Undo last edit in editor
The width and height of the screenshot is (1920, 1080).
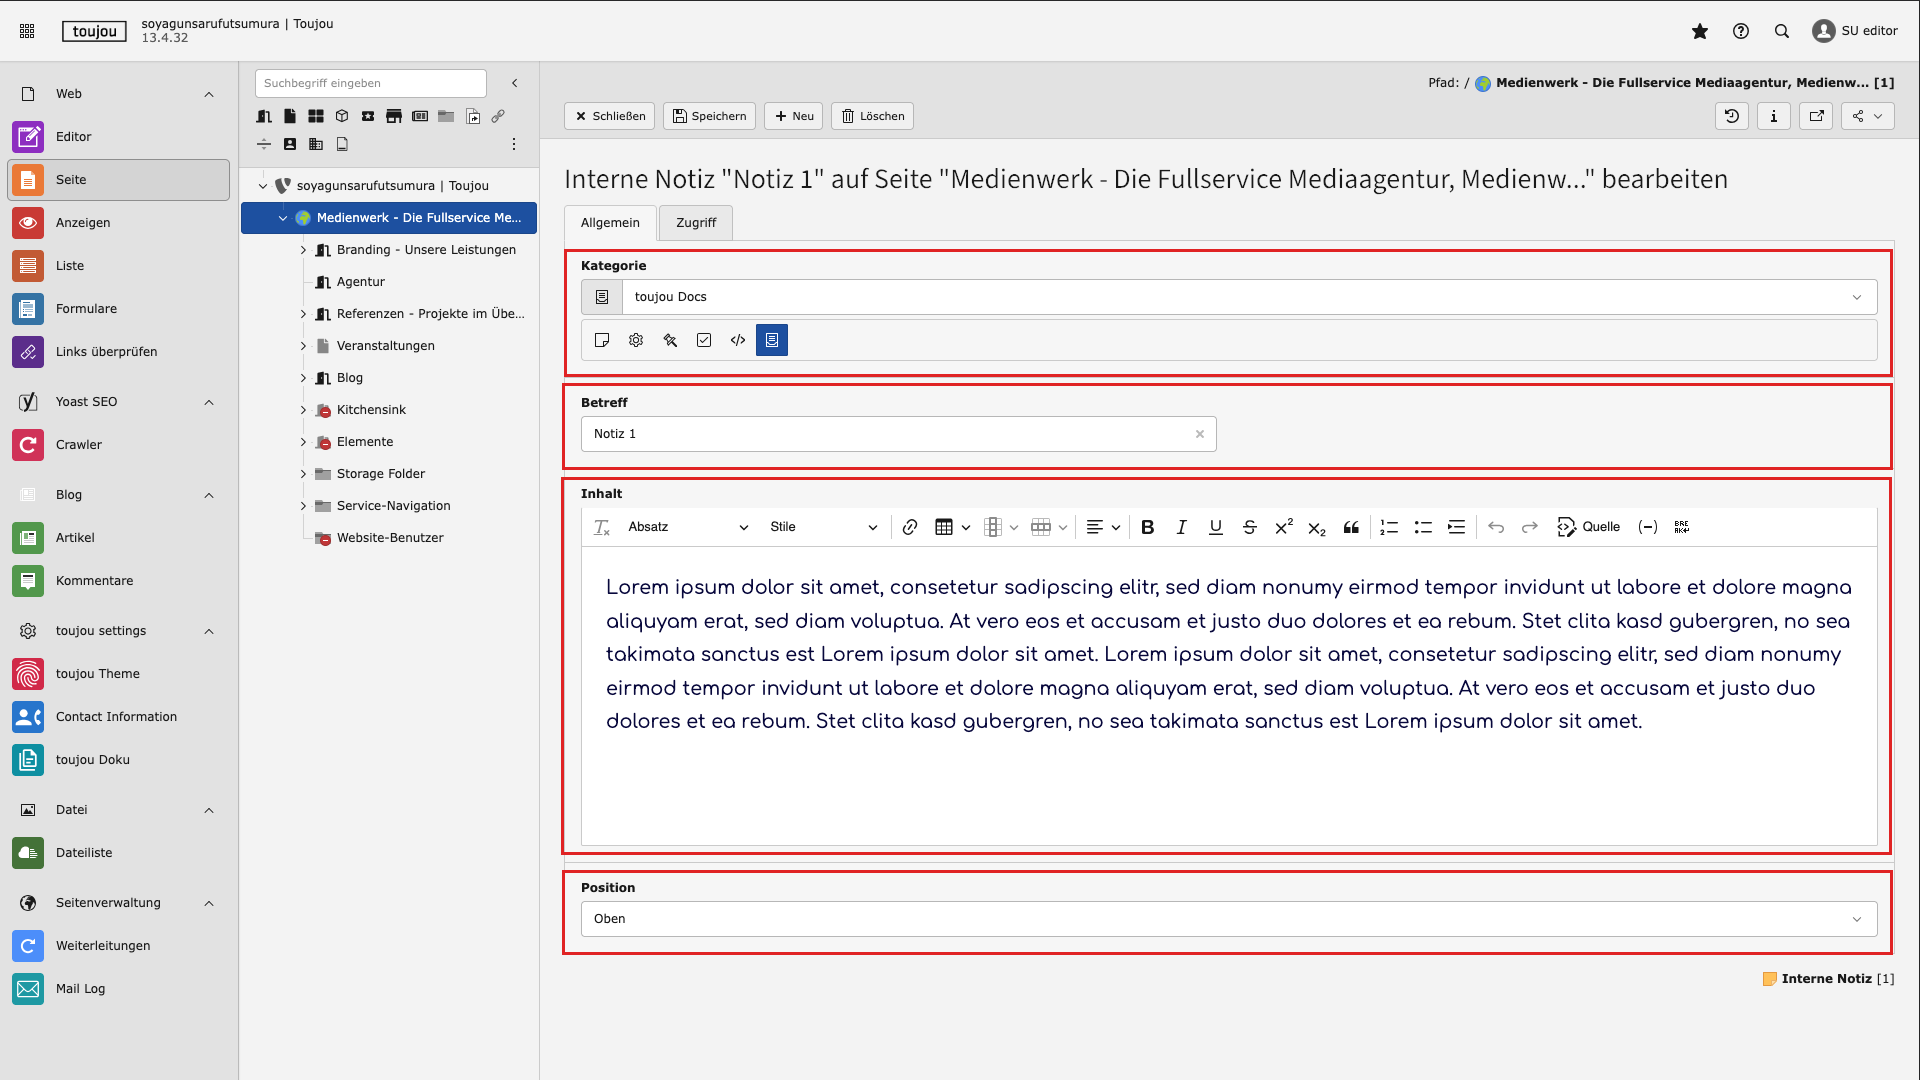(x=1496, y=527)
